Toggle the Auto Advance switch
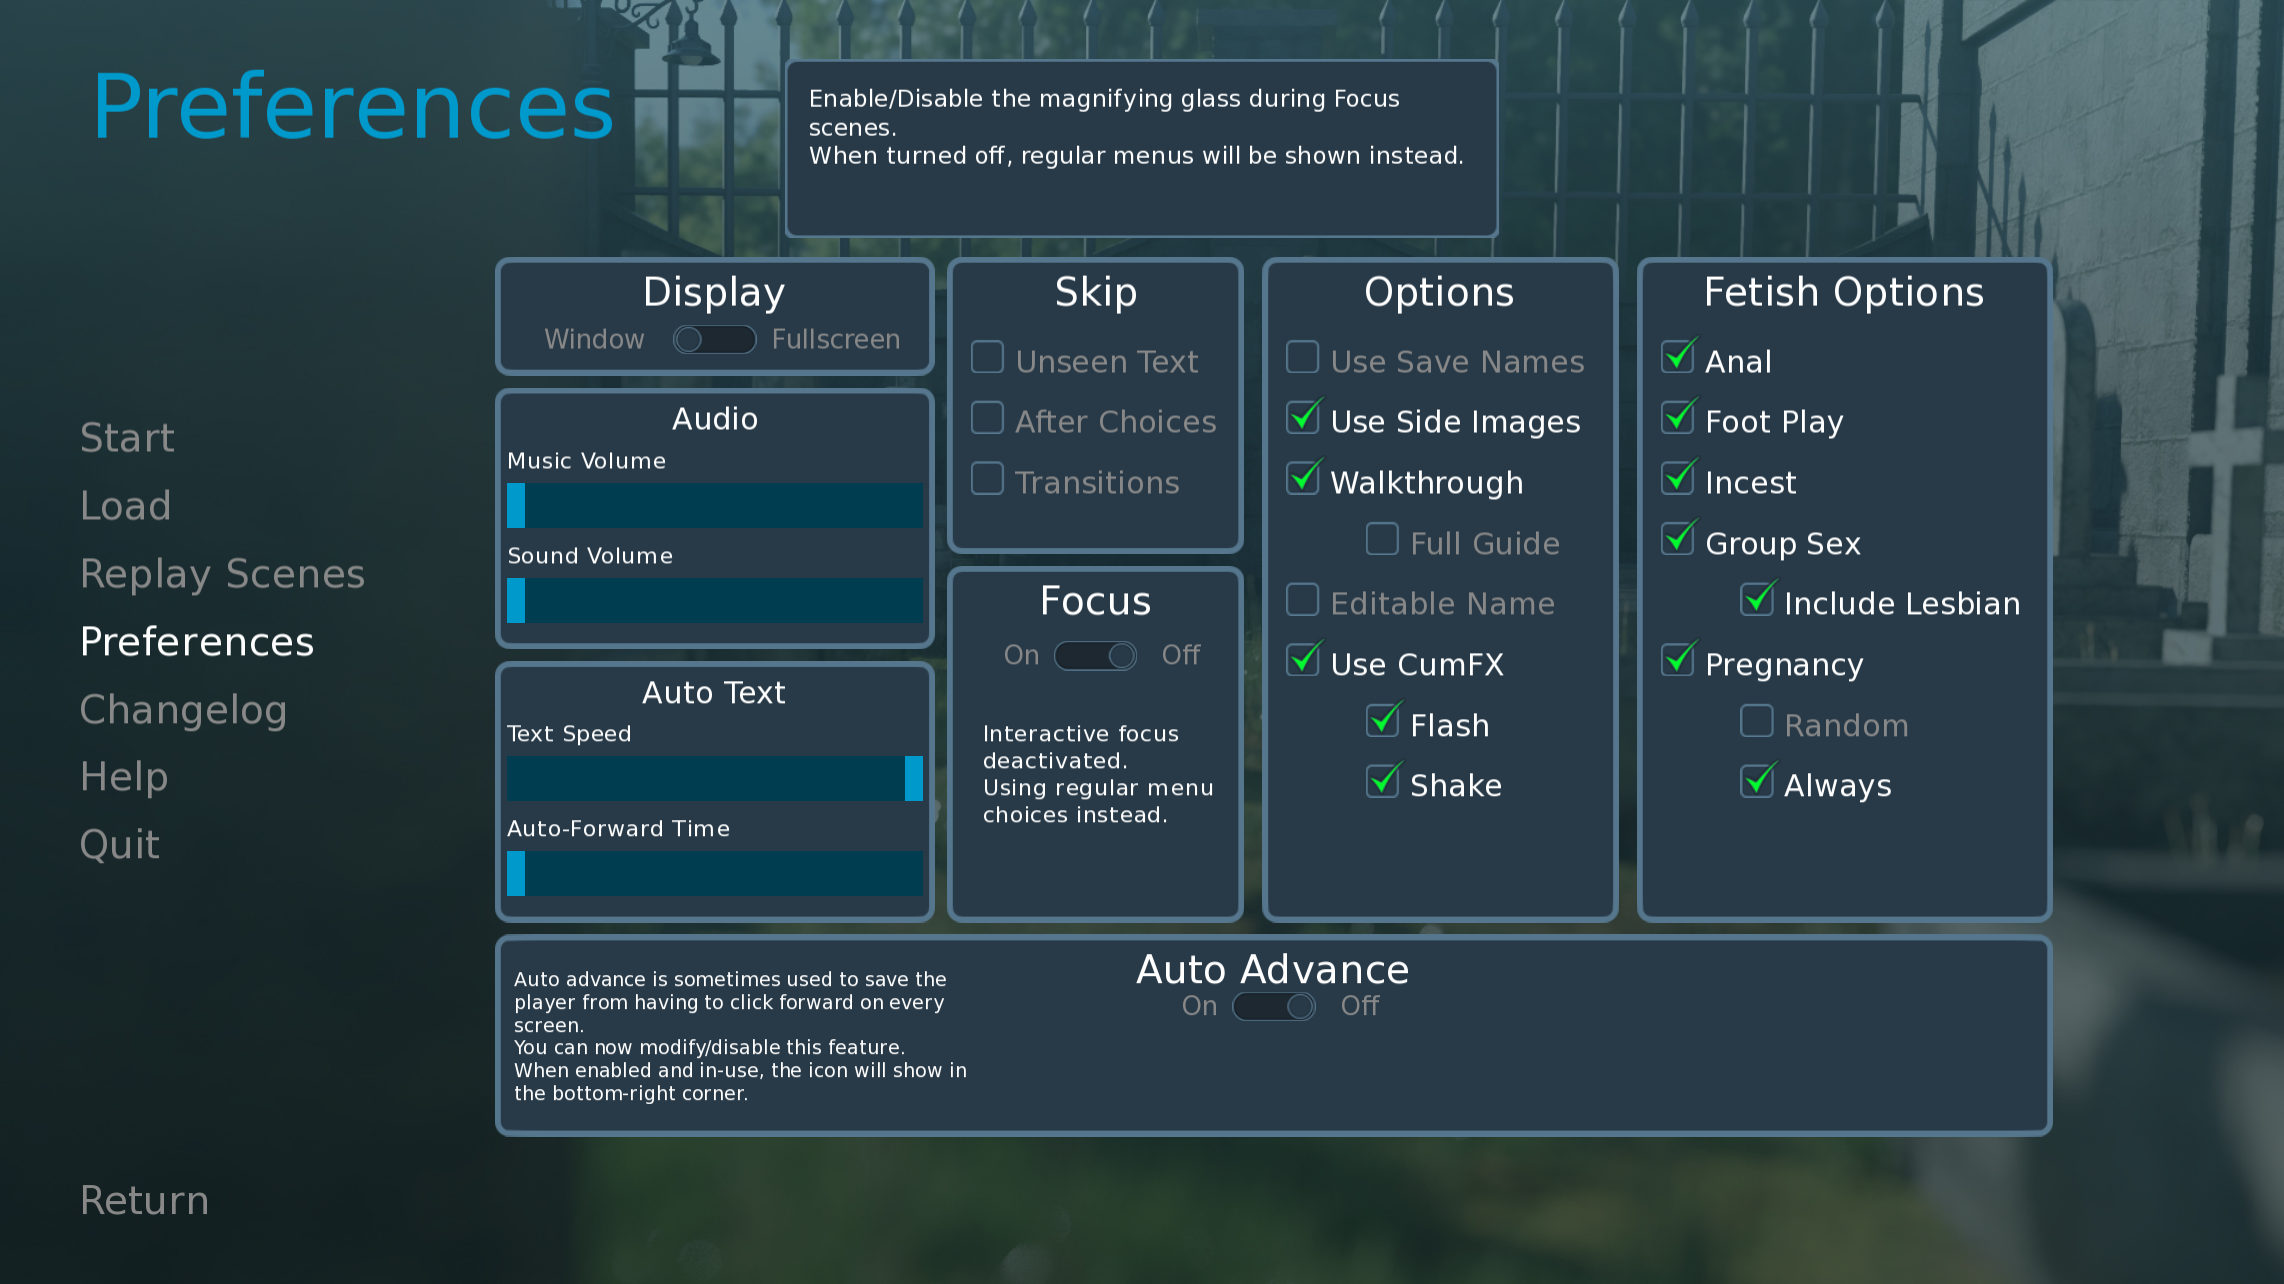 pyautogui.click(x=1273, y=1006)
